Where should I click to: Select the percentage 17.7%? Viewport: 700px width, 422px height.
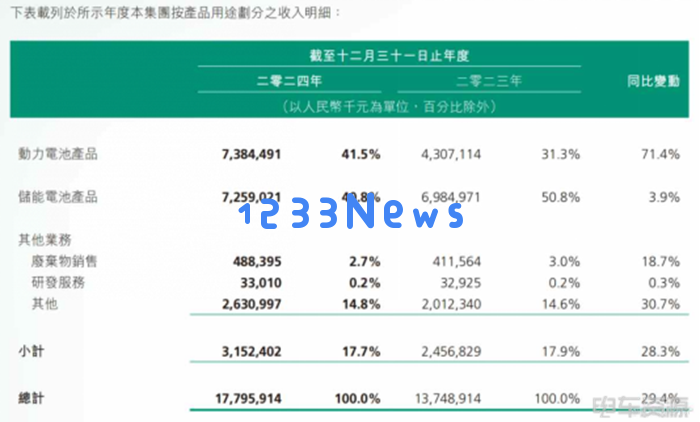click(361, 352)
